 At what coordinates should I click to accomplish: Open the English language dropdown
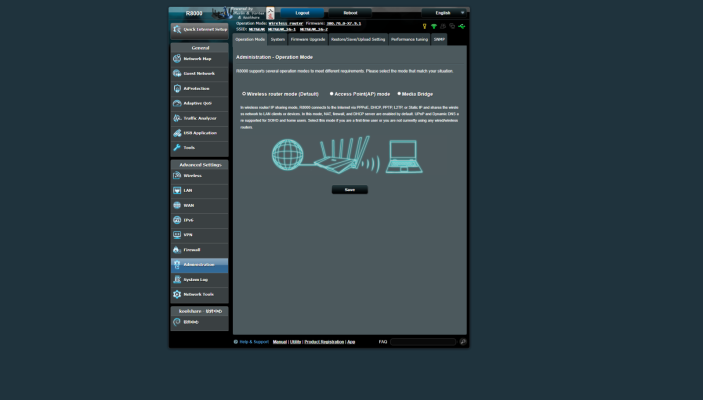click(444, 13)
